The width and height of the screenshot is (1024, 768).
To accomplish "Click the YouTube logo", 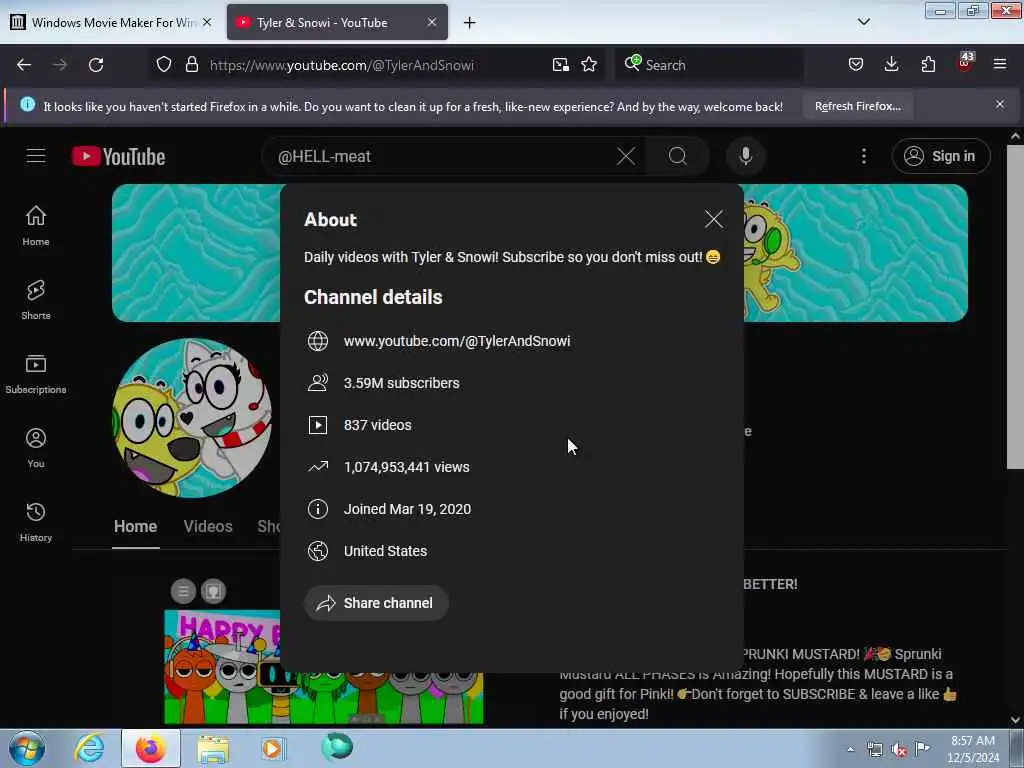I will [x=119, y=157].
